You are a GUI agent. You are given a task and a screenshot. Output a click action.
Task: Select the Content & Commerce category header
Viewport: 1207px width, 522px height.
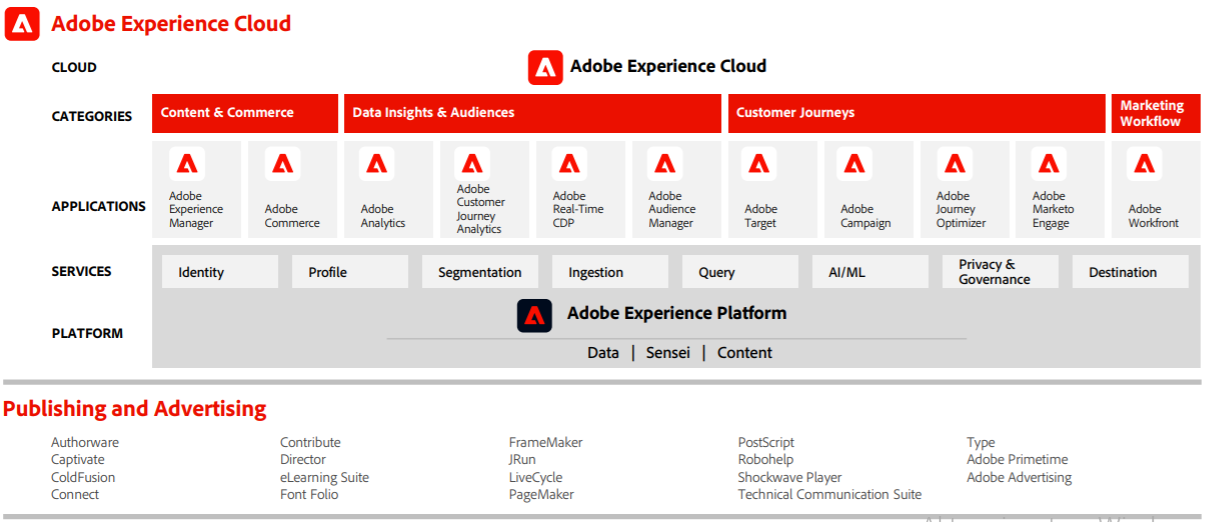[x=245, y=113]
